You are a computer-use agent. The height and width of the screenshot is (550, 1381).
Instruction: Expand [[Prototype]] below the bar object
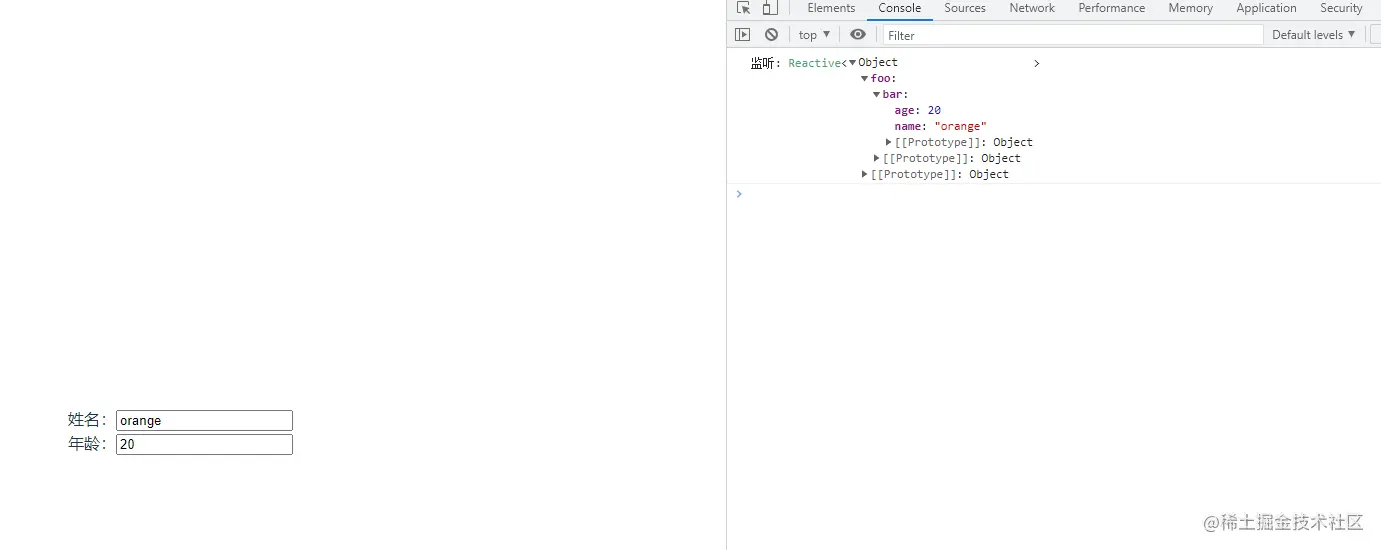tap(877, 158)
